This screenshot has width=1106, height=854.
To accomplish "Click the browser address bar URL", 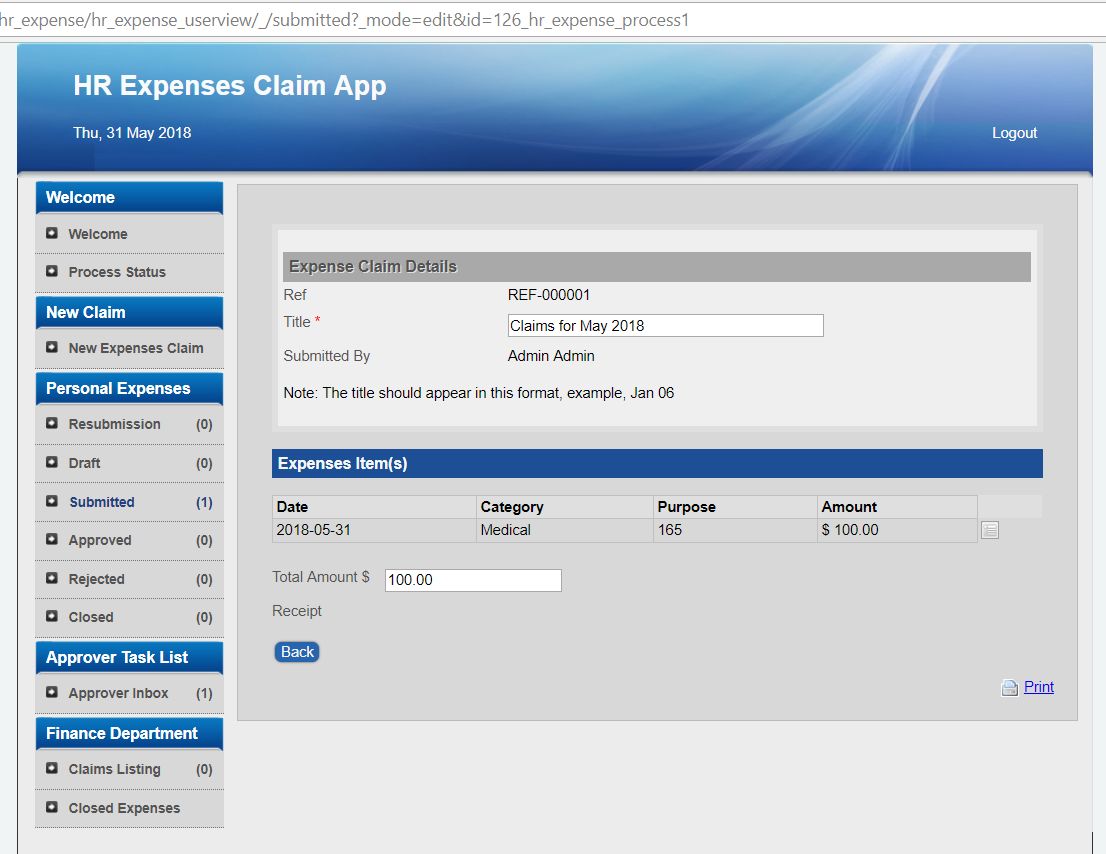I will click(345, 20).
